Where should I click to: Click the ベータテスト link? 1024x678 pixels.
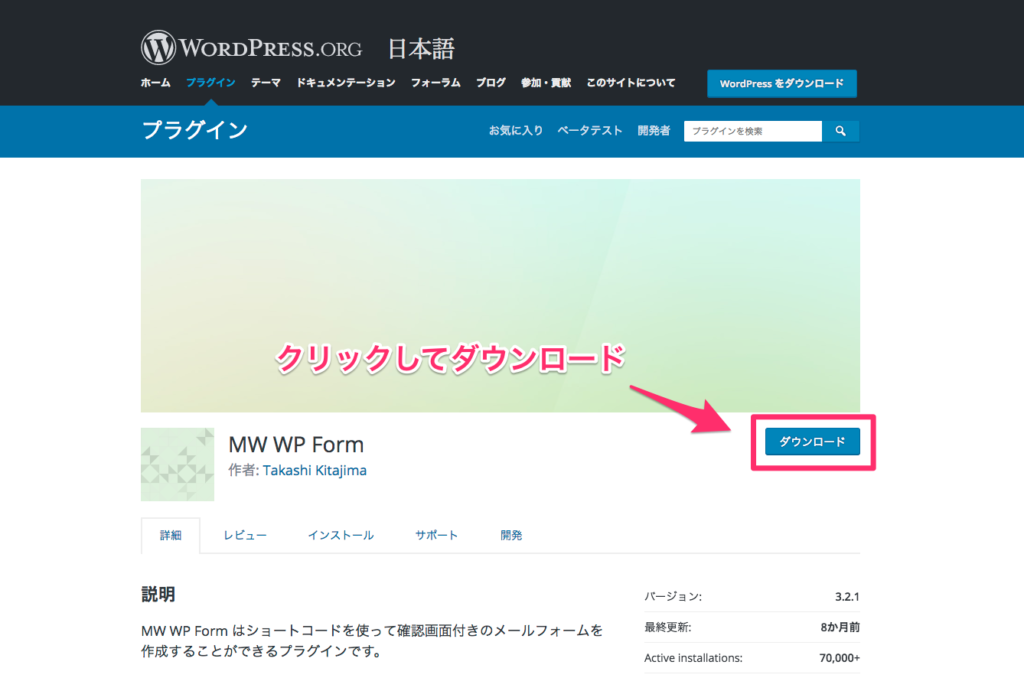(x=590, y=131)
